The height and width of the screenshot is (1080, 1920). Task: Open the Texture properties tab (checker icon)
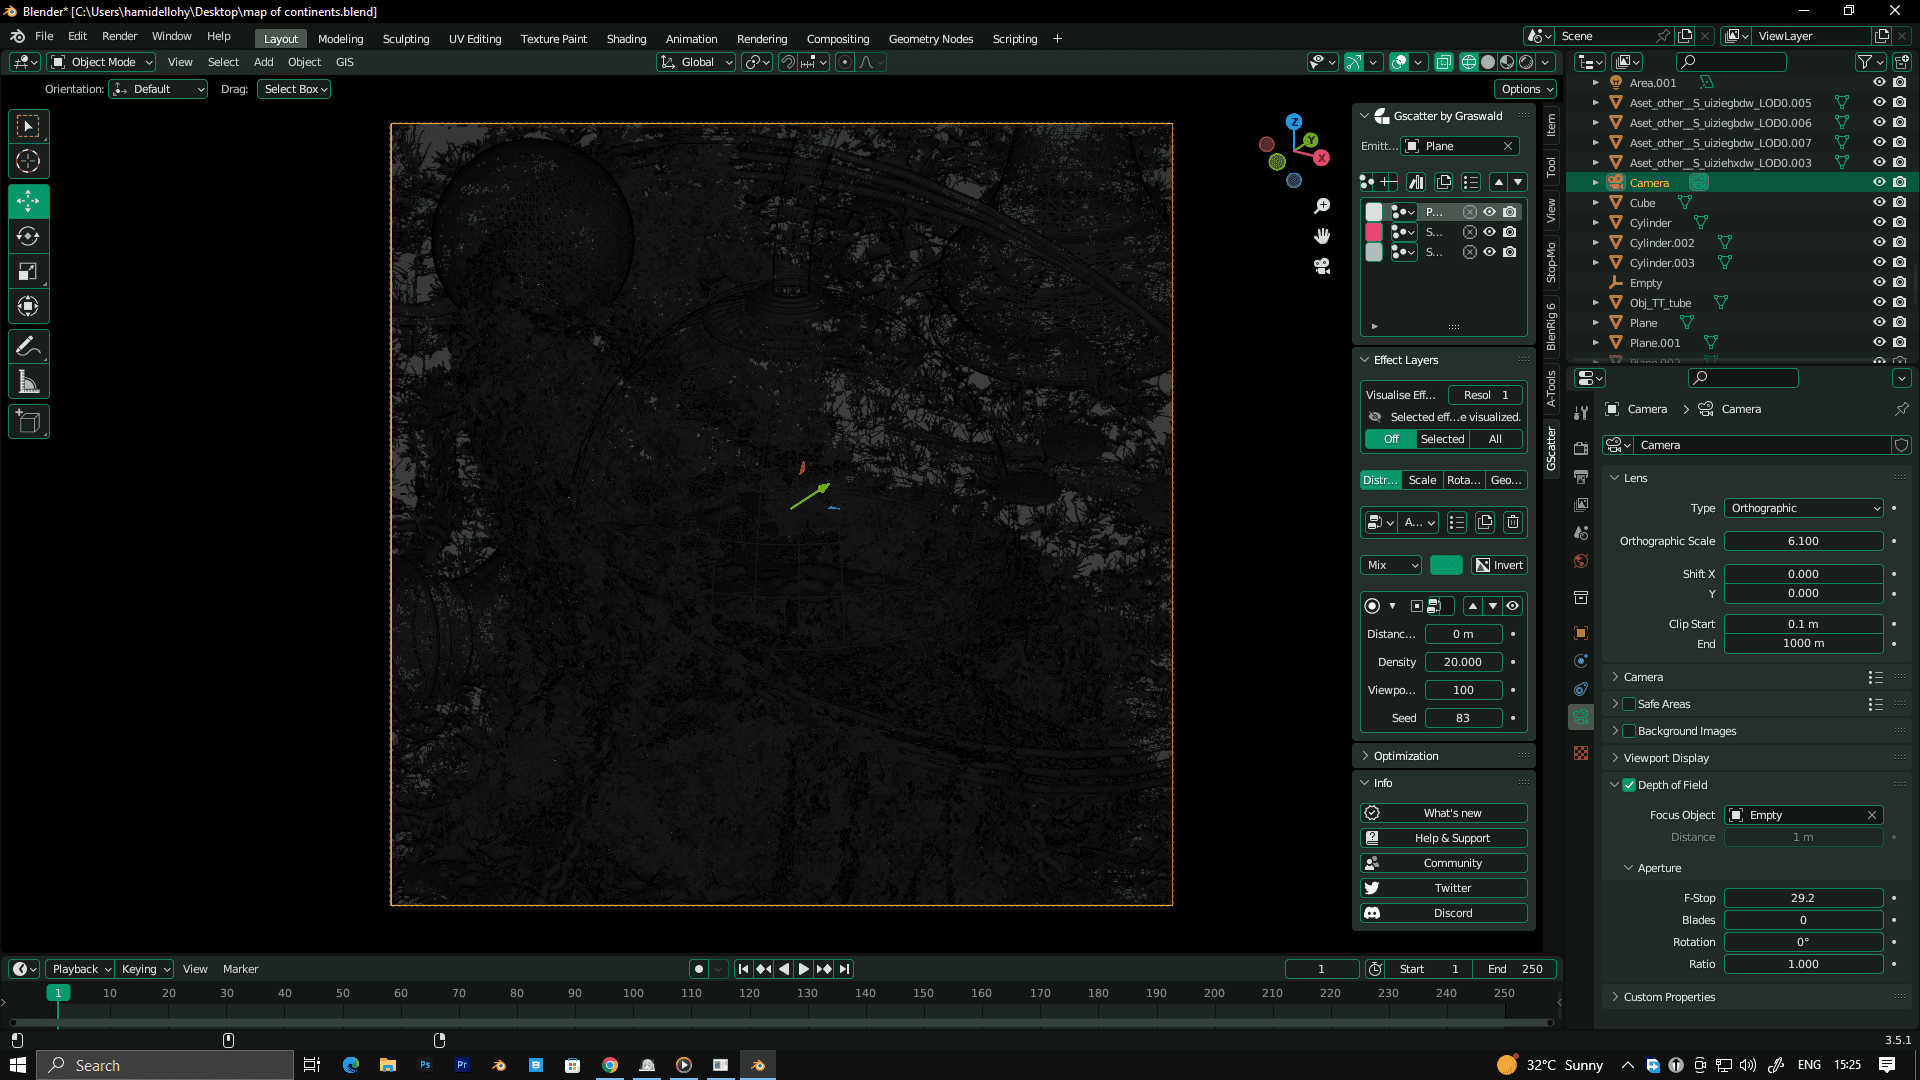(x=1581, y=753)
